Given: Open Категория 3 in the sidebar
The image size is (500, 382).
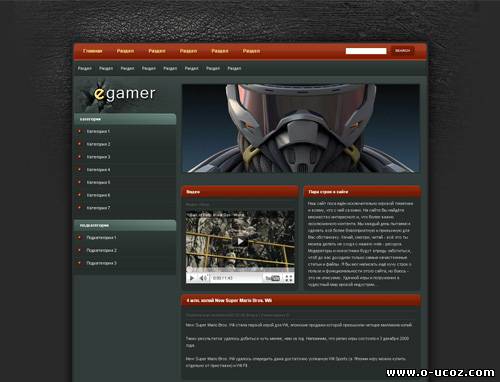Looking at the screenshot, I should 98,157.
